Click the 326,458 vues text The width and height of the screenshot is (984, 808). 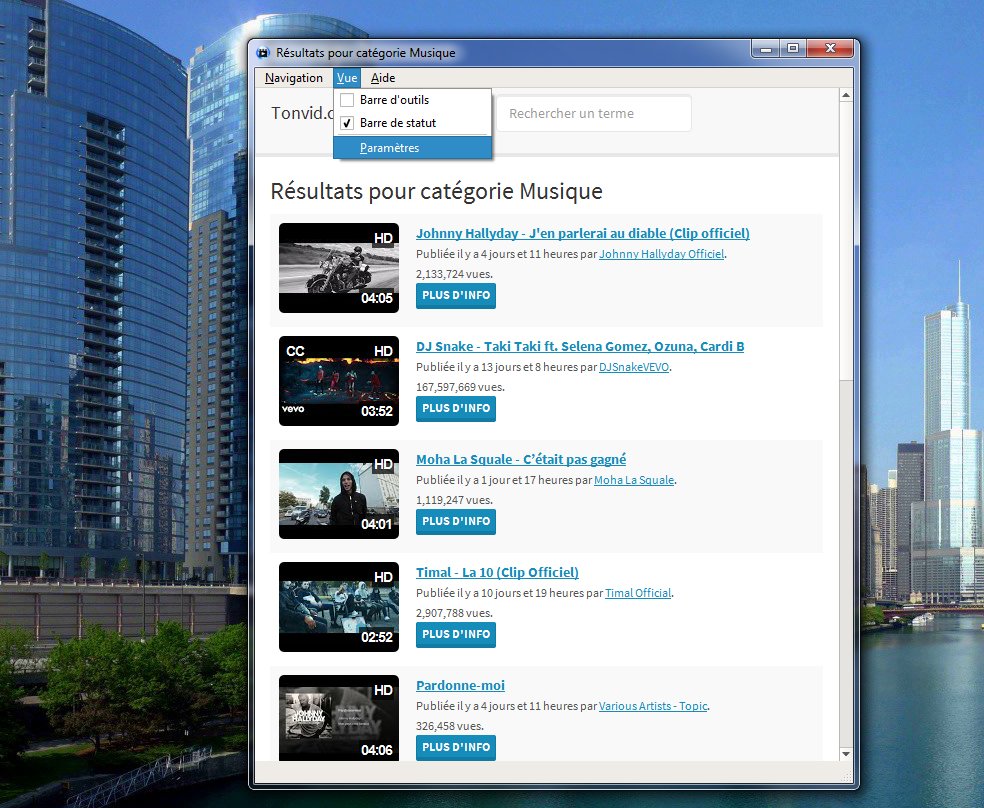(x=450, y=726)
